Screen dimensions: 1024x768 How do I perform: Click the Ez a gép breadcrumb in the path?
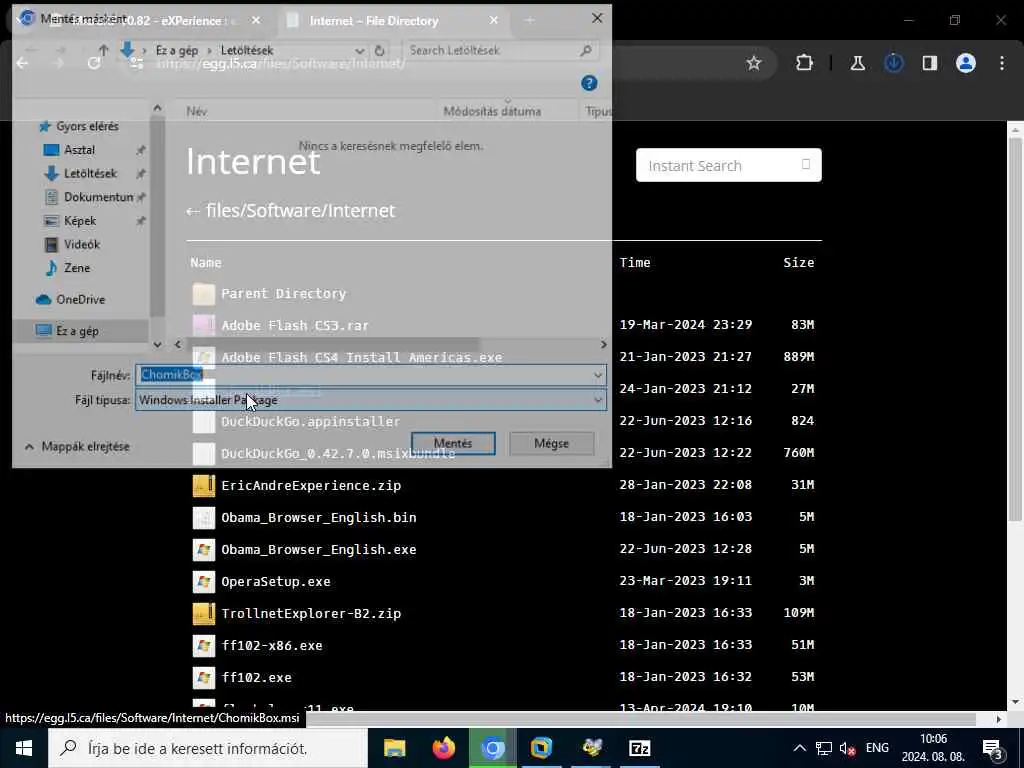(176, 50)
